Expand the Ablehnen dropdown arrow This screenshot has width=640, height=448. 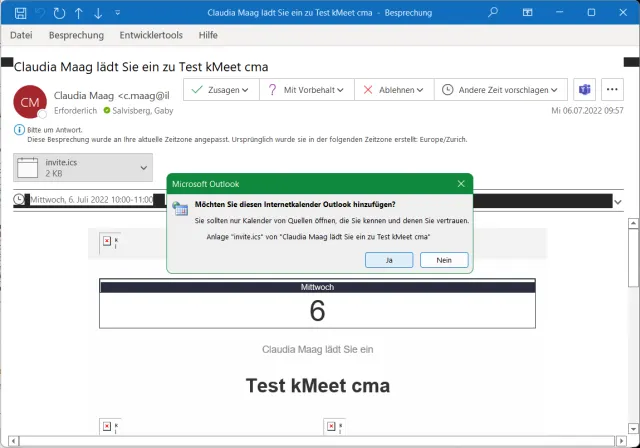420,90
